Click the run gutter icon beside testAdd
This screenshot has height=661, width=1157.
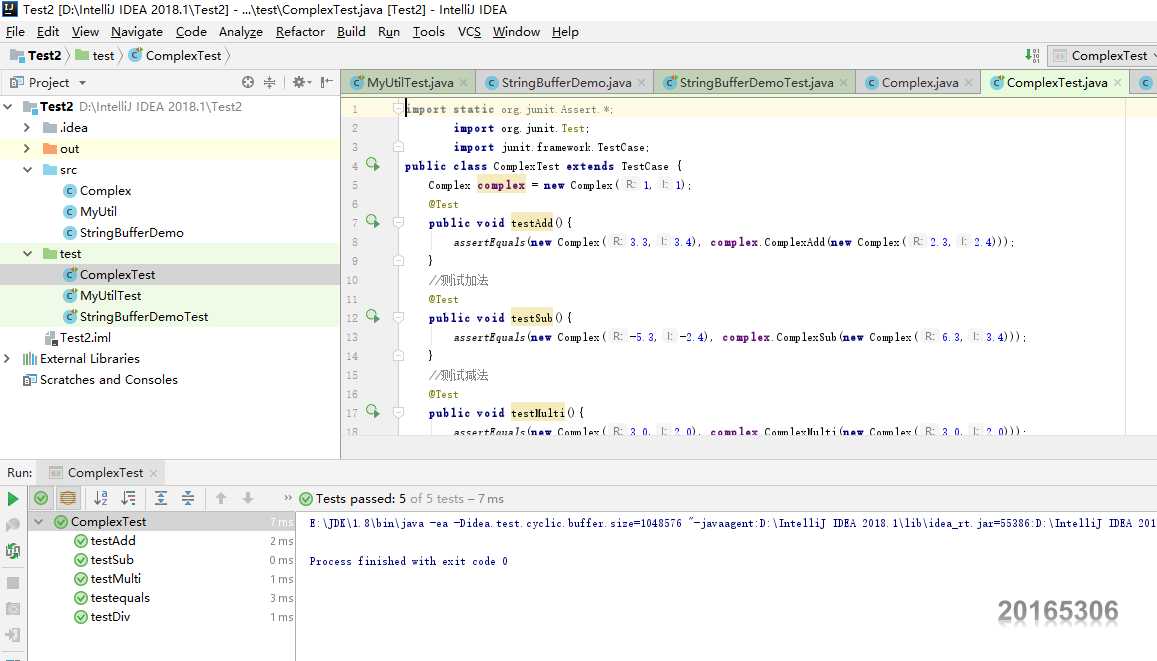373,222
